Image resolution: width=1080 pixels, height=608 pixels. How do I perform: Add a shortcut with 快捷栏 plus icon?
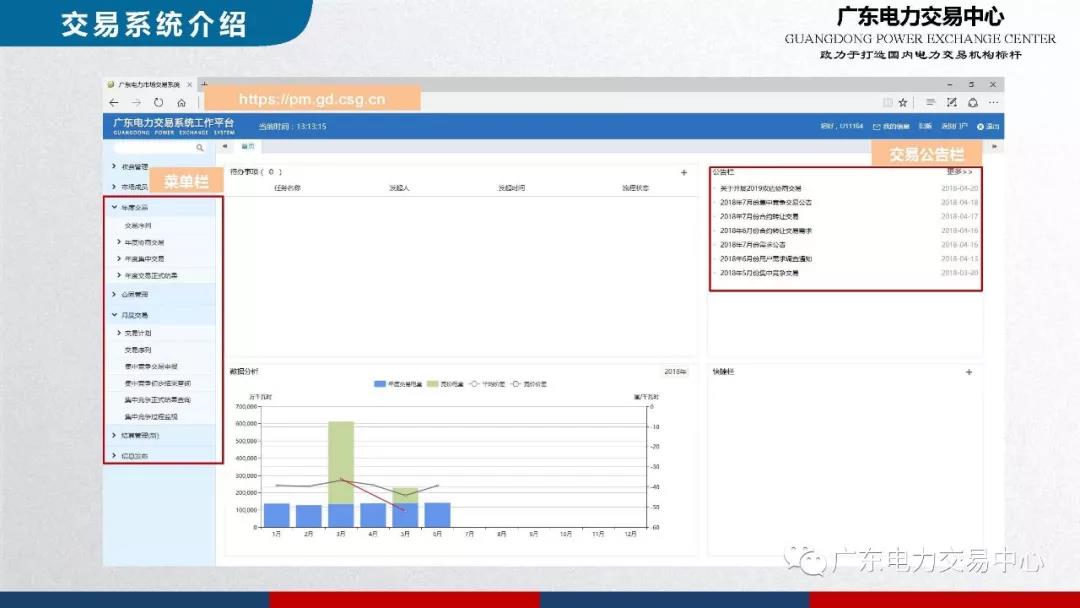[x=968, y=372]
